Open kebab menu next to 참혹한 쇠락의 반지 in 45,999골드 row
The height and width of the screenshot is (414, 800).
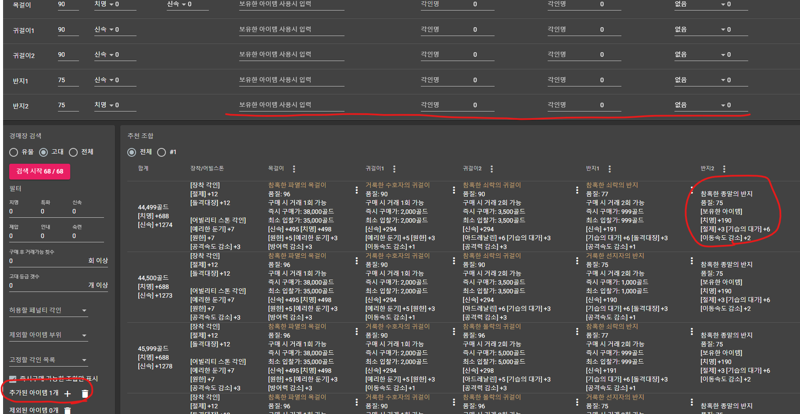(x=692, y=331)
